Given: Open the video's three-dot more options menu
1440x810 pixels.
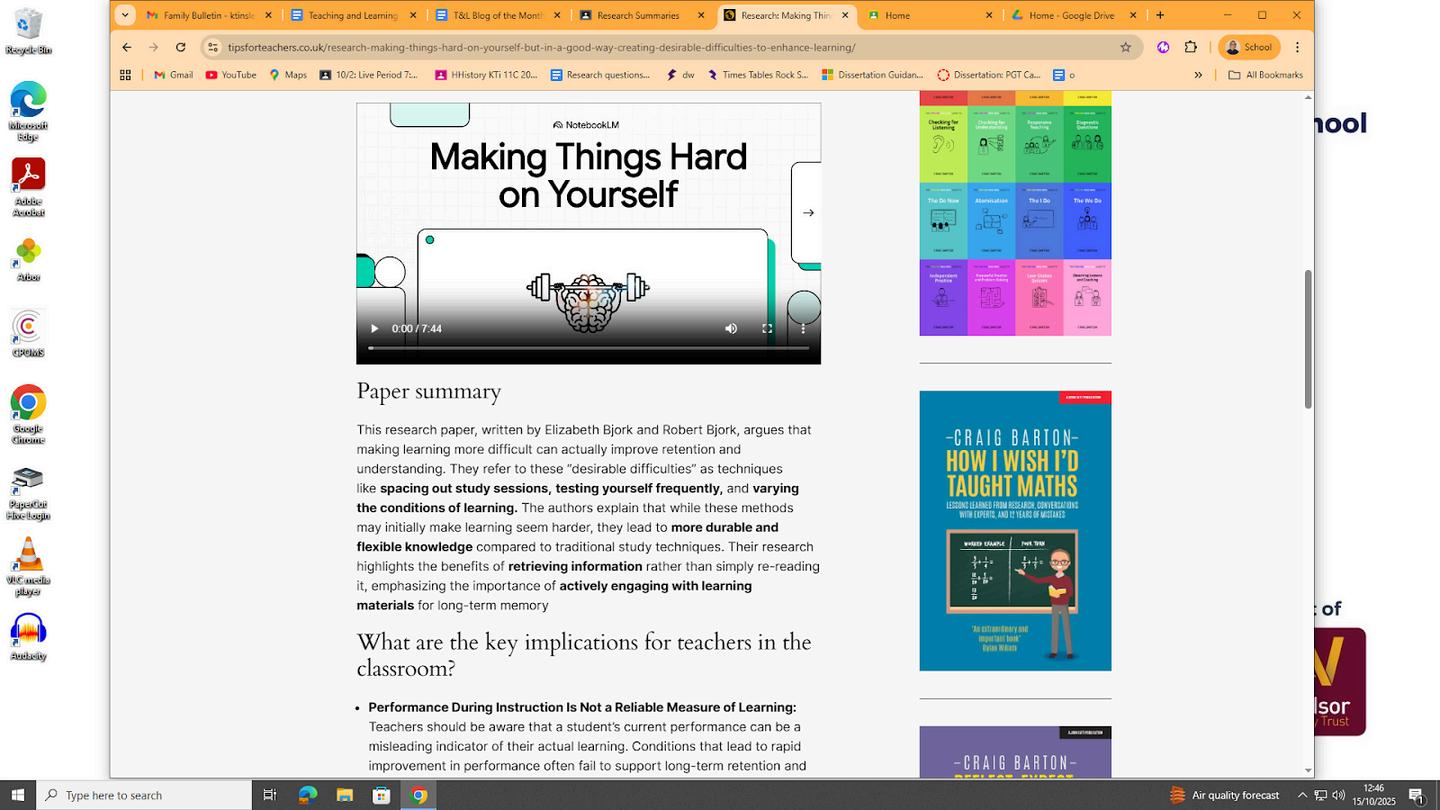Looking at the screenshot, I should point(803,329).
